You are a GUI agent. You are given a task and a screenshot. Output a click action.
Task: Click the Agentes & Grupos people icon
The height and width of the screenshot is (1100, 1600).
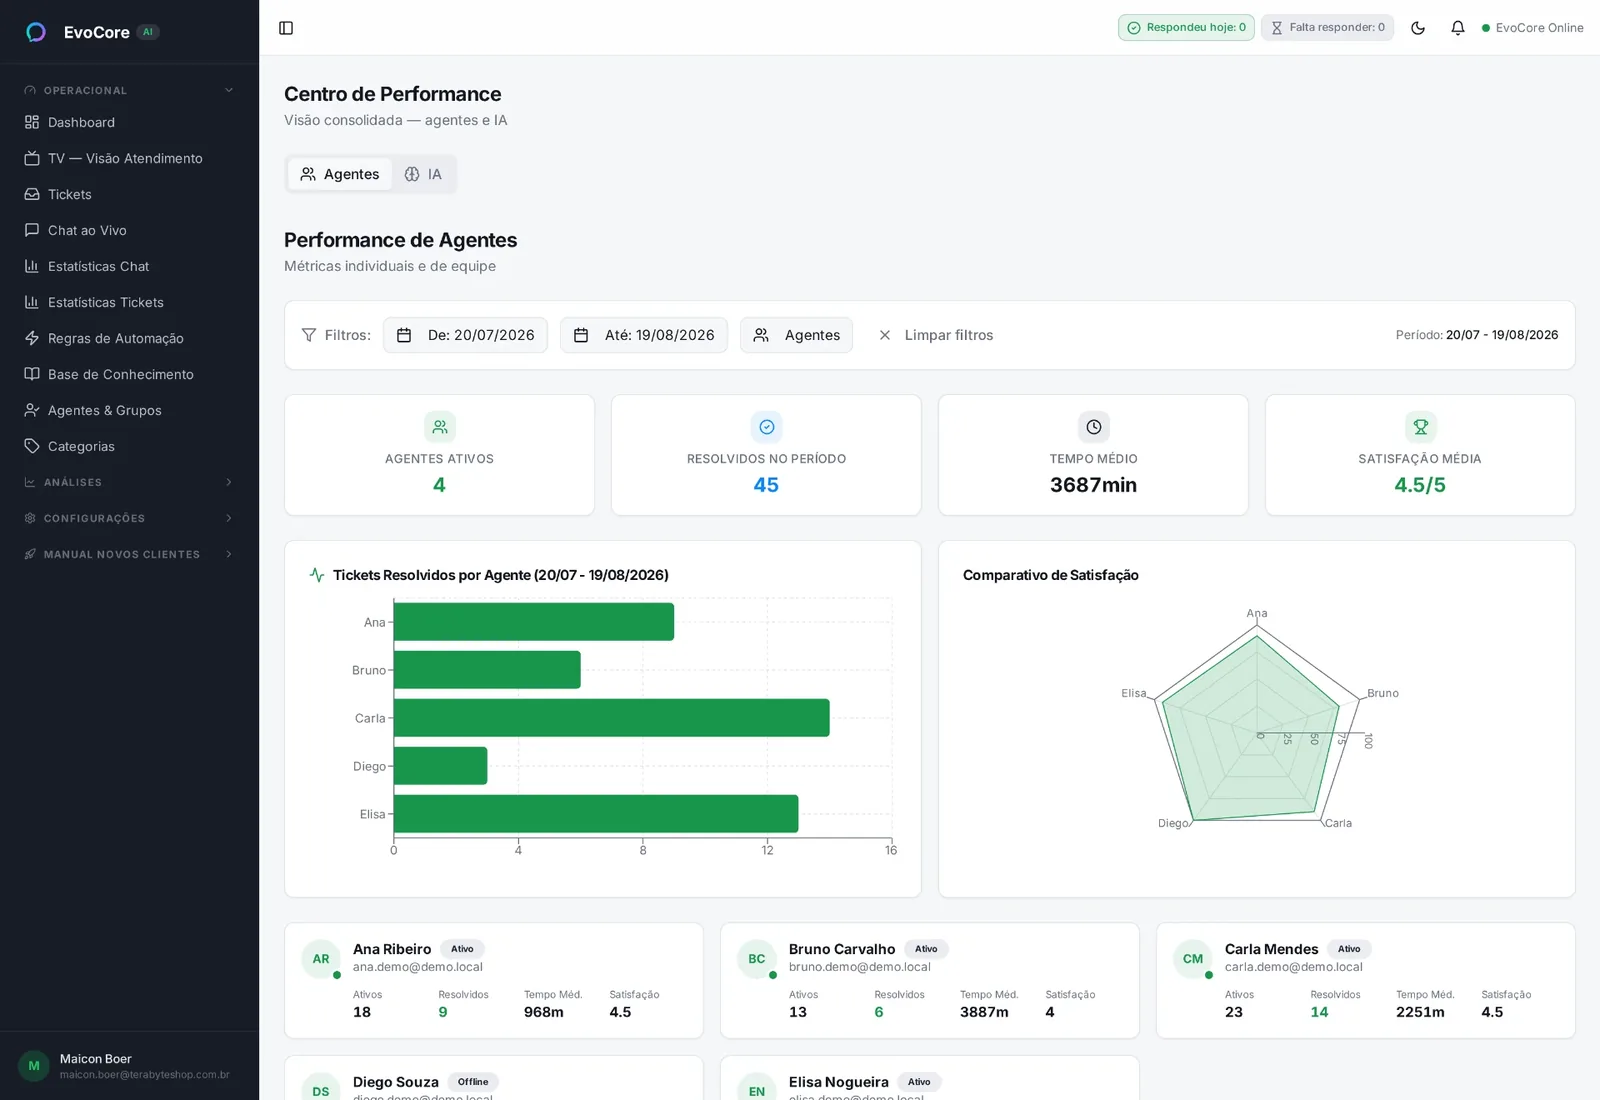32,410
